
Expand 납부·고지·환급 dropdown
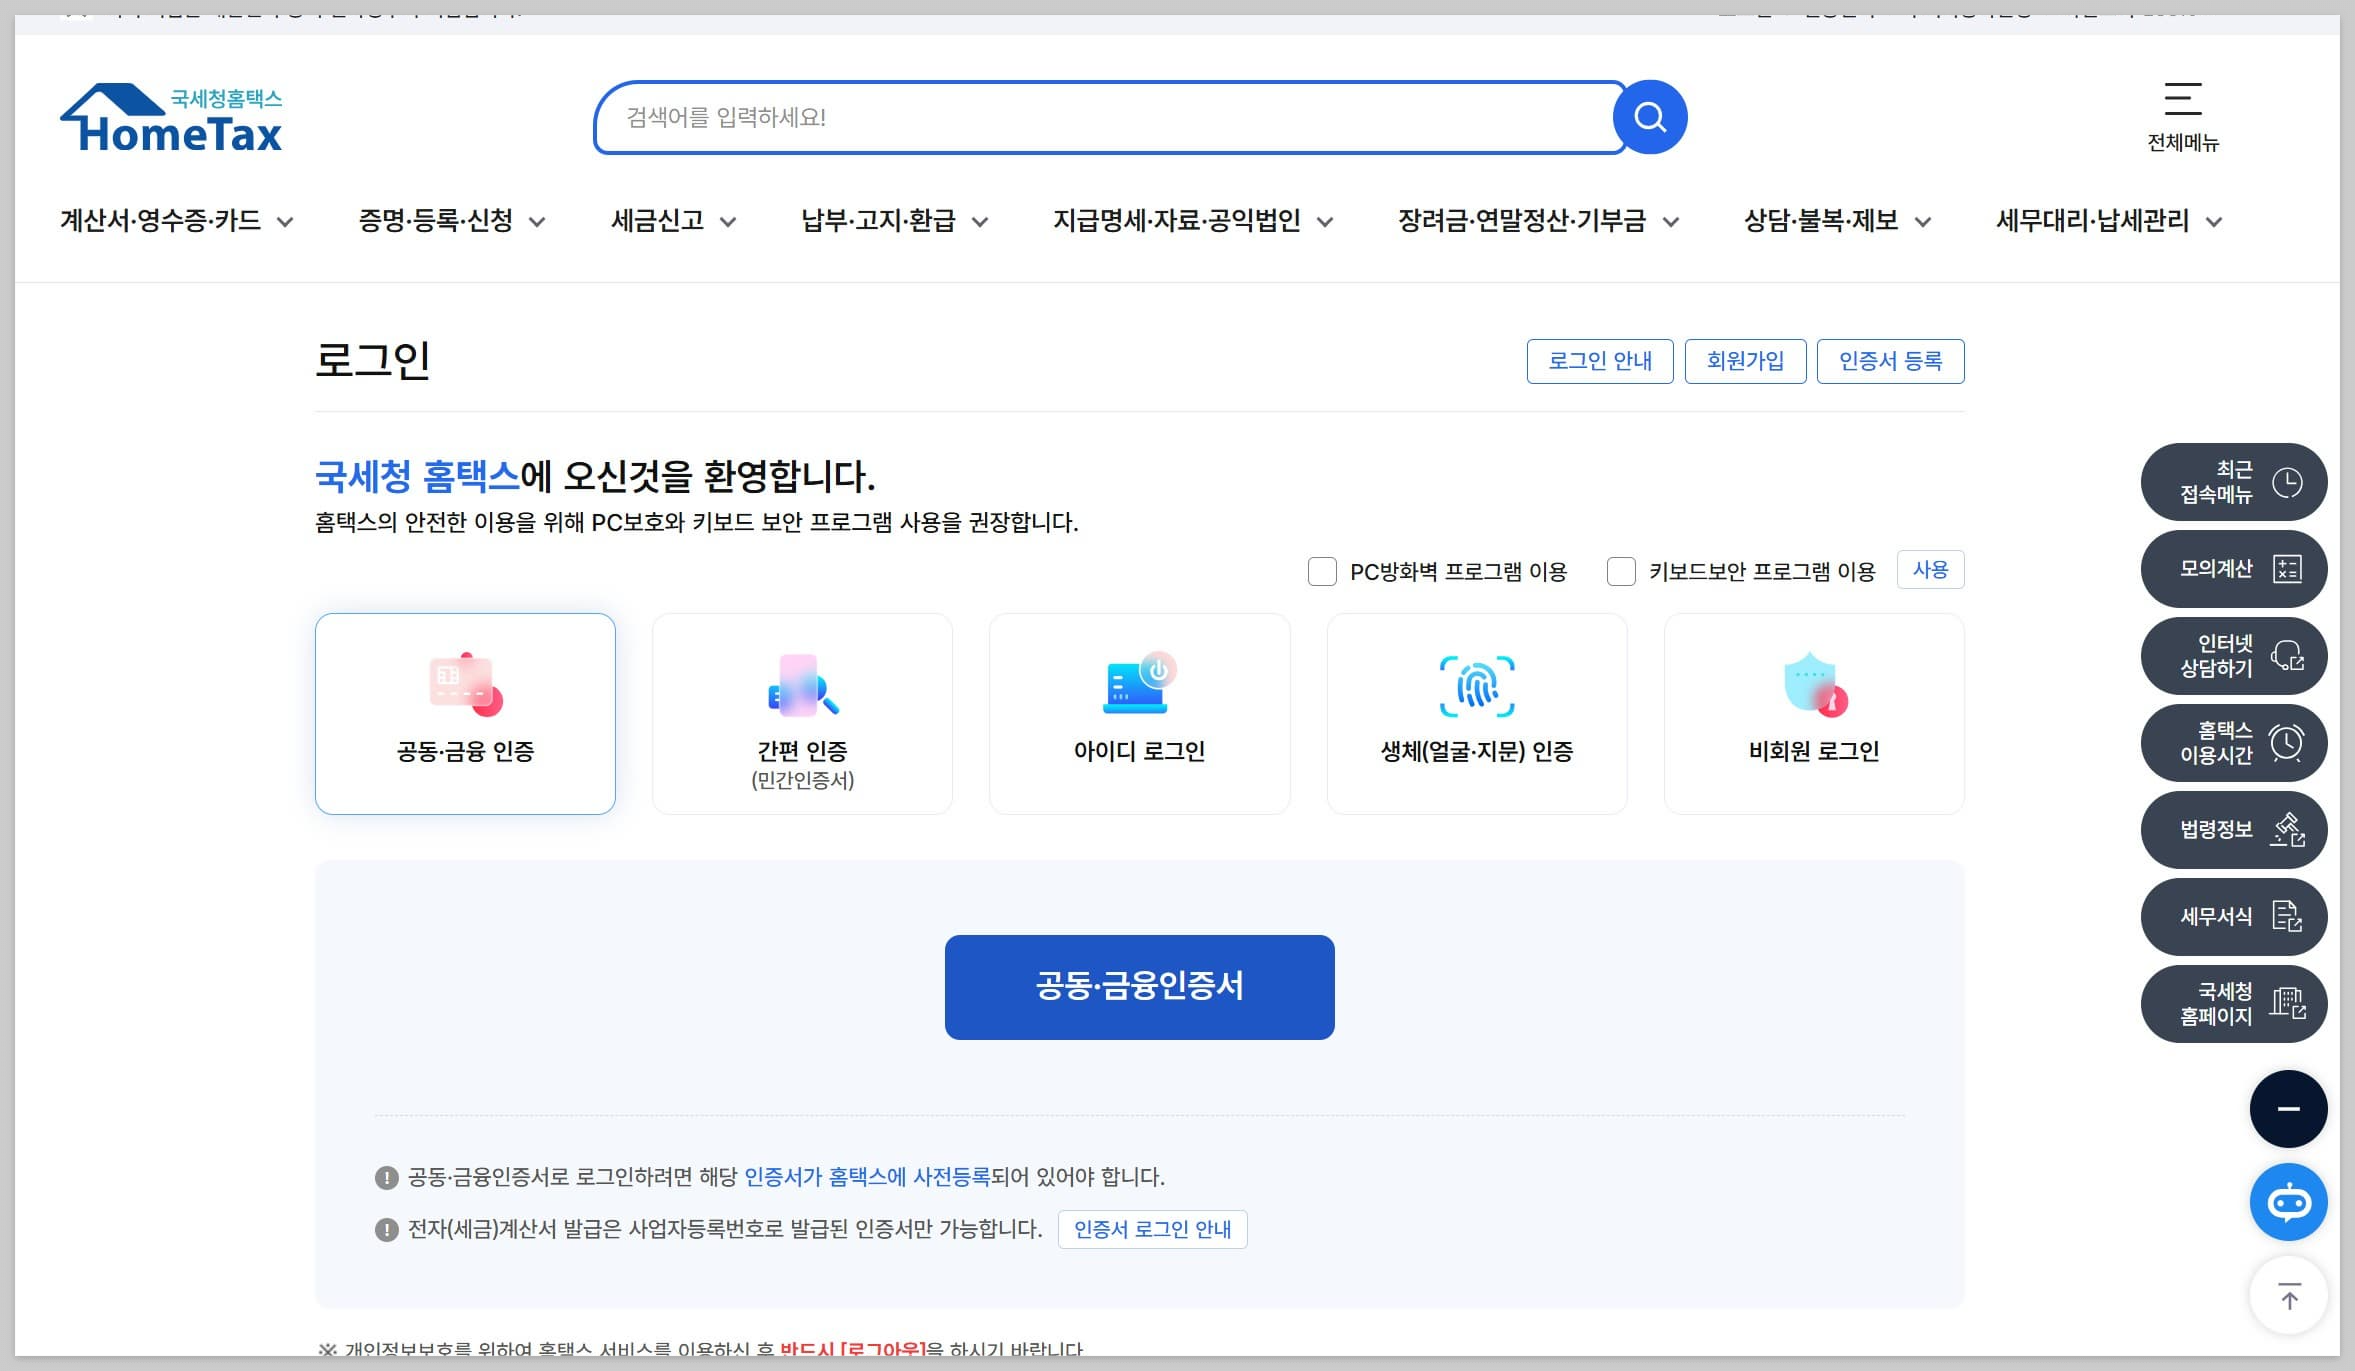pyautogui.click(x=894, y=221)
